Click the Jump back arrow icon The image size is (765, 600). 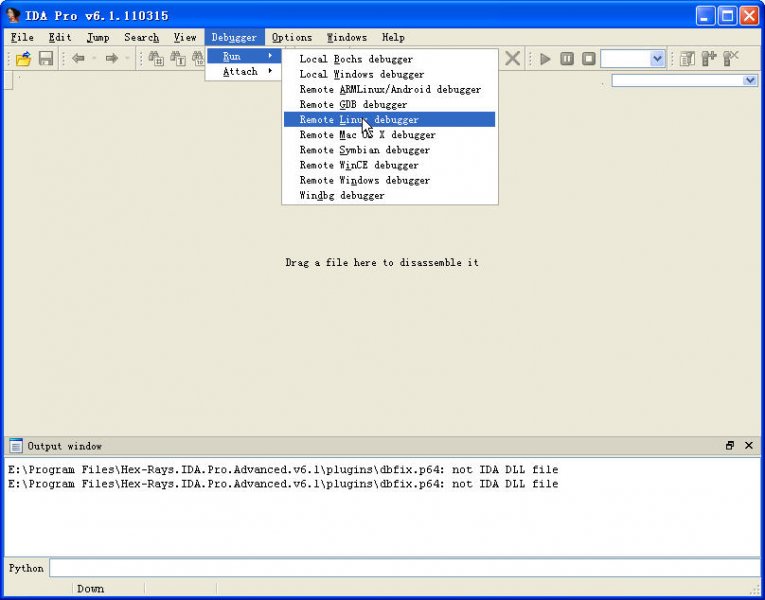tap(78, 59)
